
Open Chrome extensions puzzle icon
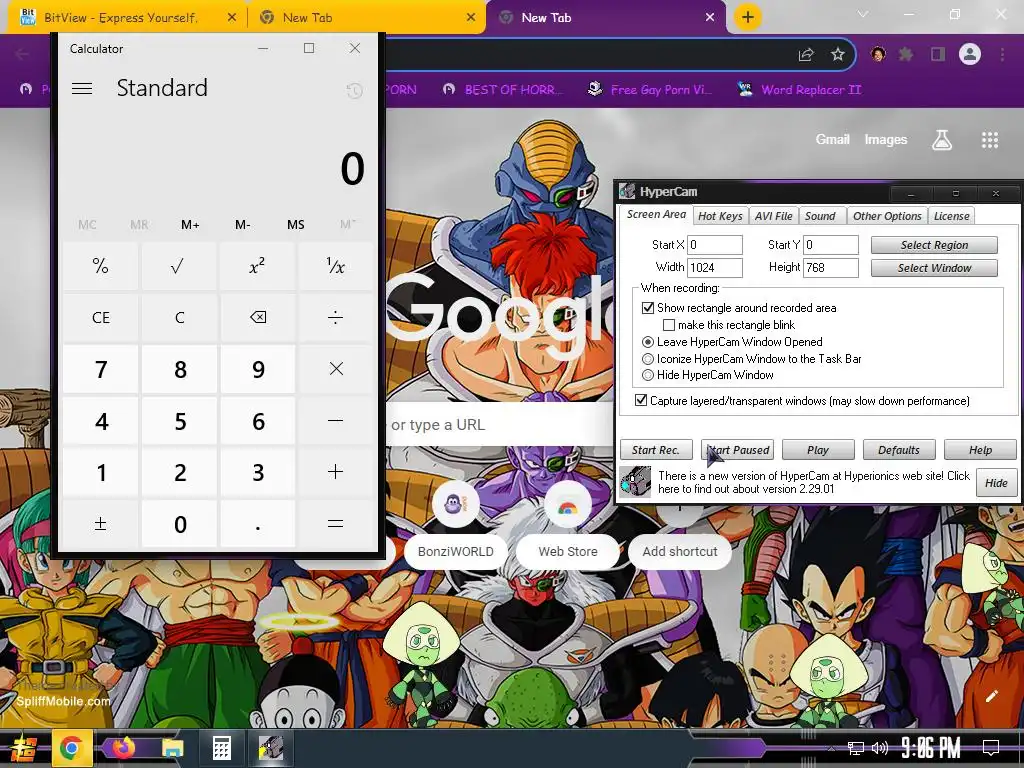point(906,55)
